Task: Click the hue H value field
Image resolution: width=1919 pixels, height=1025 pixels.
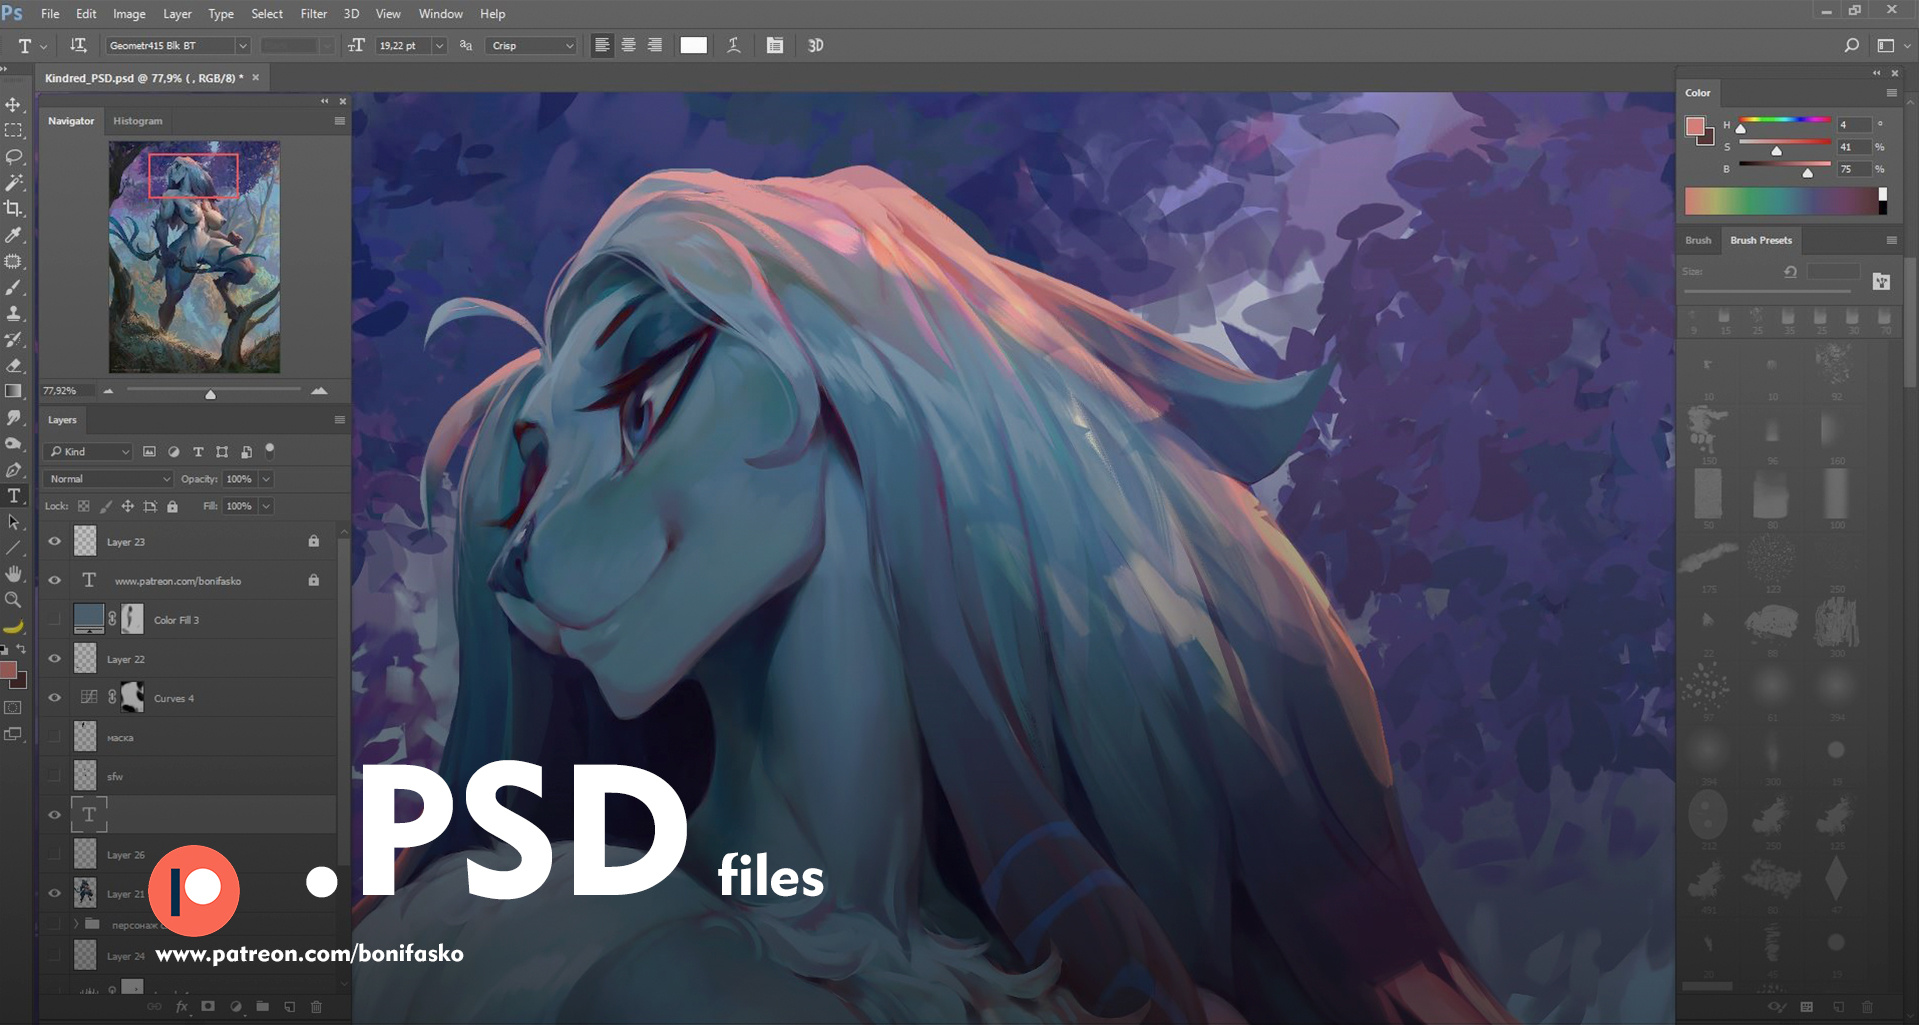Action: tap(1853, 125)
